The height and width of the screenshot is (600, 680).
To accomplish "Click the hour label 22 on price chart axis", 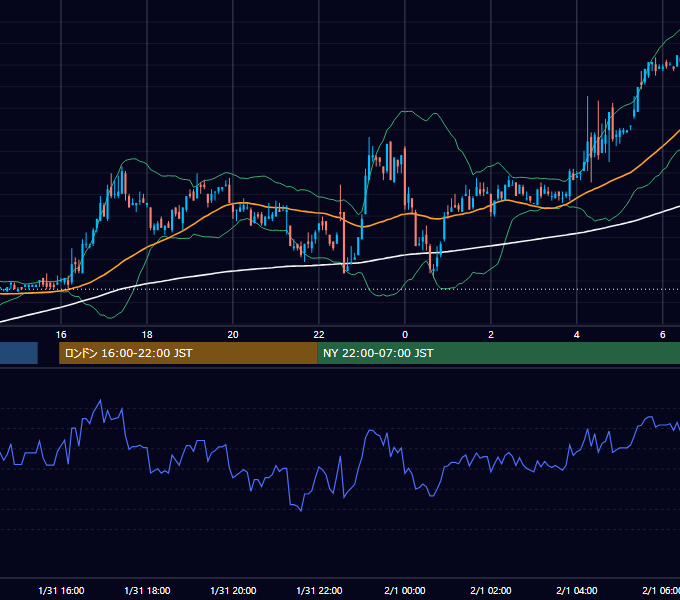I will pyautogui.click(x=319, y=334).
